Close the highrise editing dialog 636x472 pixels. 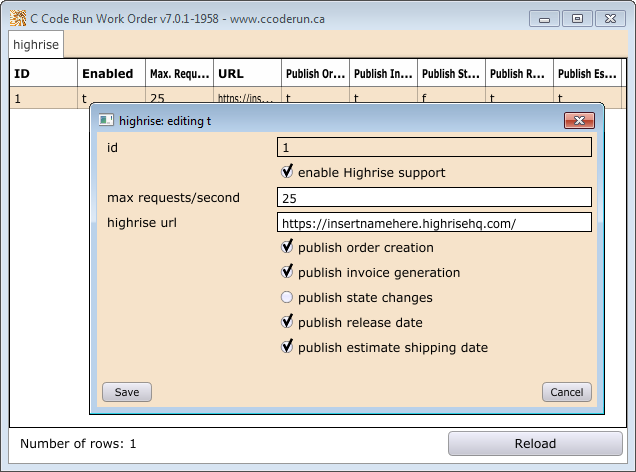coord(579,121)
